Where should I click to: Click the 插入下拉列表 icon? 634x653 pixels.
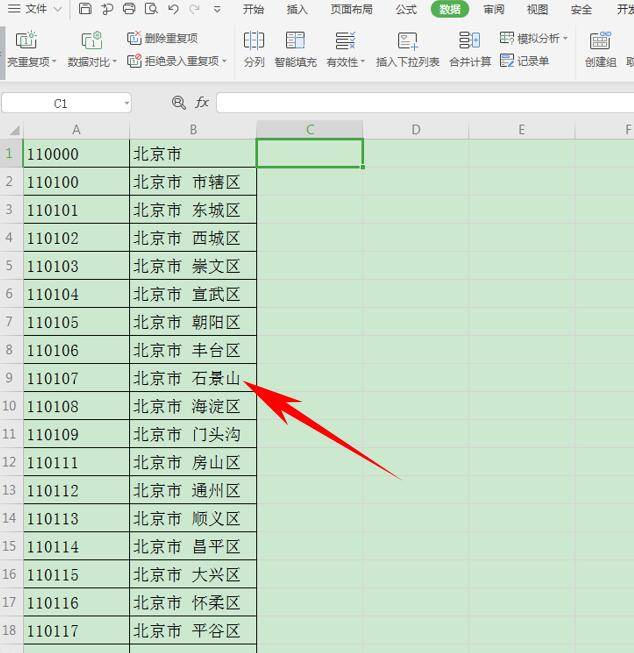tap(407, 40)
